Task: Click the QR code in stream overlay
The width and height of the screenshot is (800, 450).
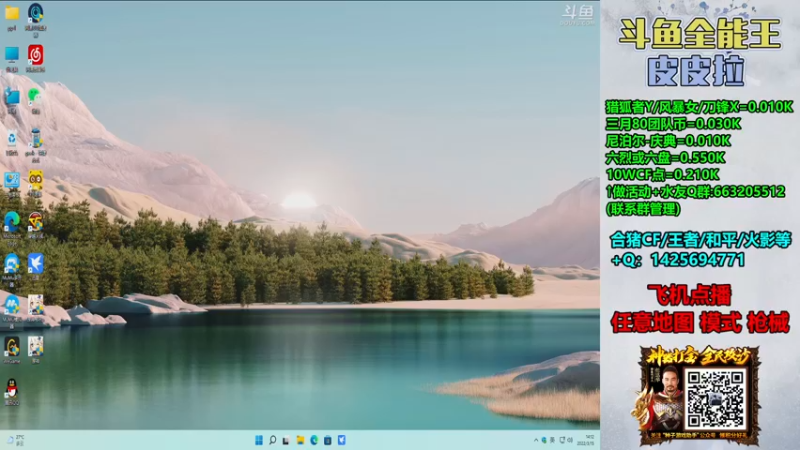Action: tap(715, 399)
